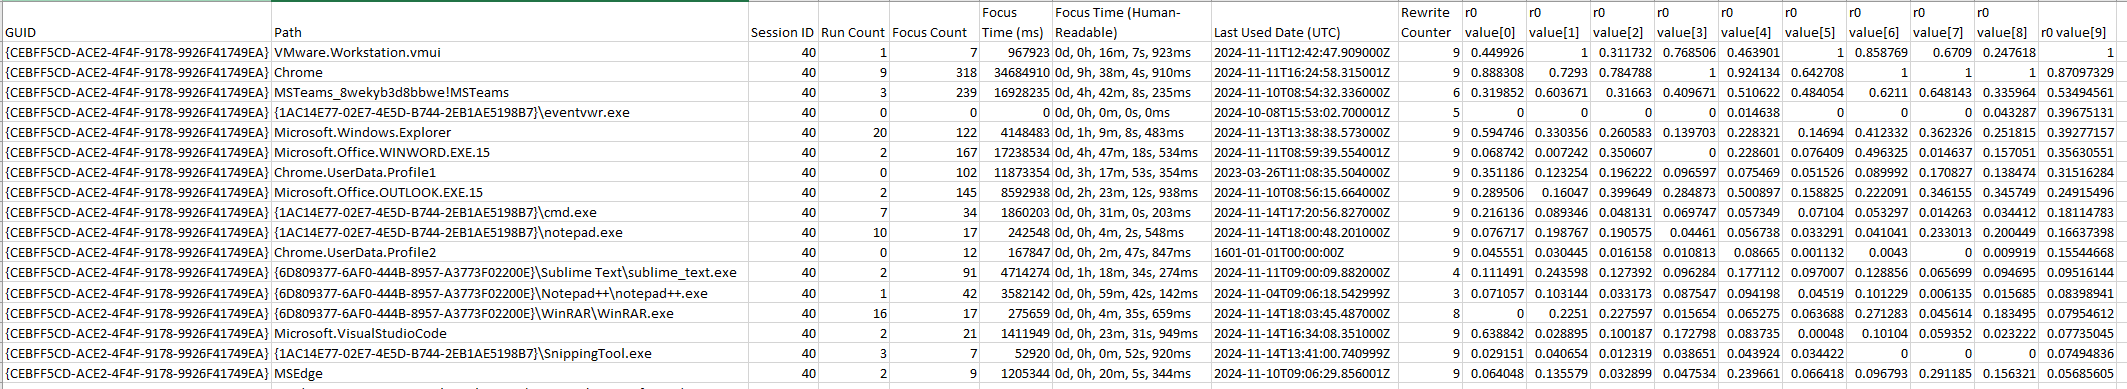
Task: Click the MSTeams_8wekyb3d8bbwe!MSTeams path cell
Action: (510, 92)
